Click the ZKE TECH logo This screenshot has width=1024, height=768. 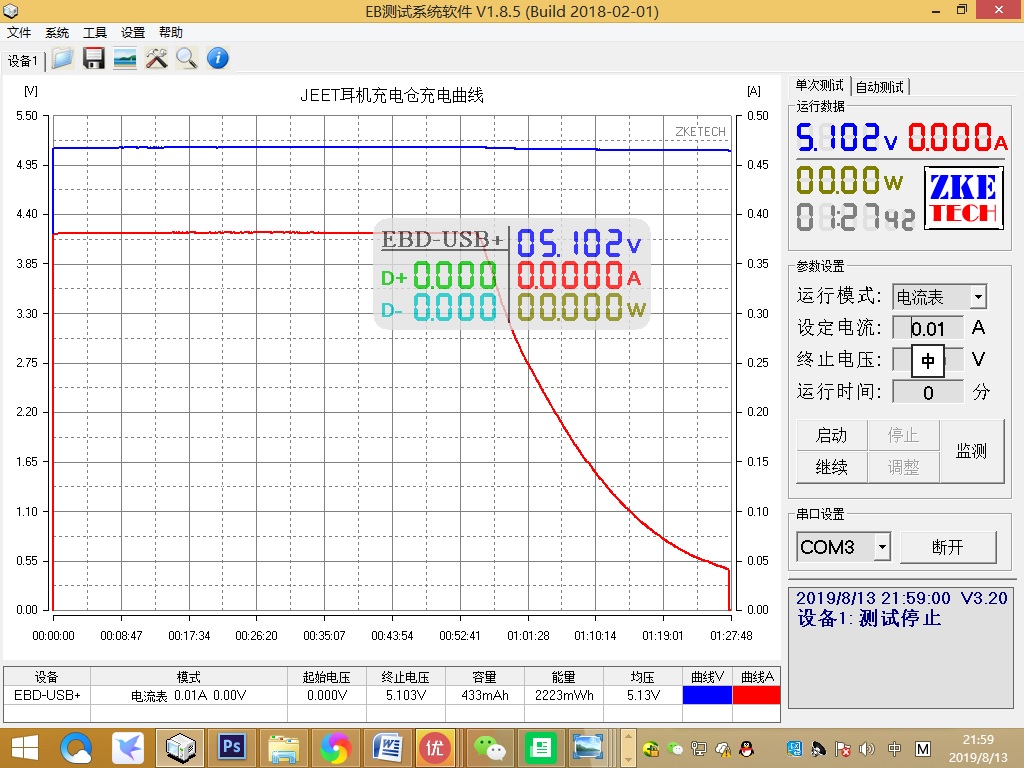pyautogui.click(x=963, y=198)
